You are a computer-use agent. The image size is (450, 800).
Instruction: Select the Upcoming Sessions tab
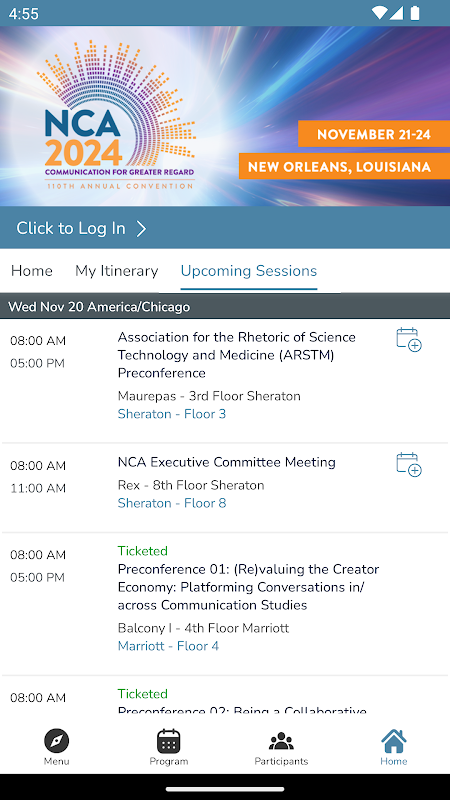coord(248,270)
